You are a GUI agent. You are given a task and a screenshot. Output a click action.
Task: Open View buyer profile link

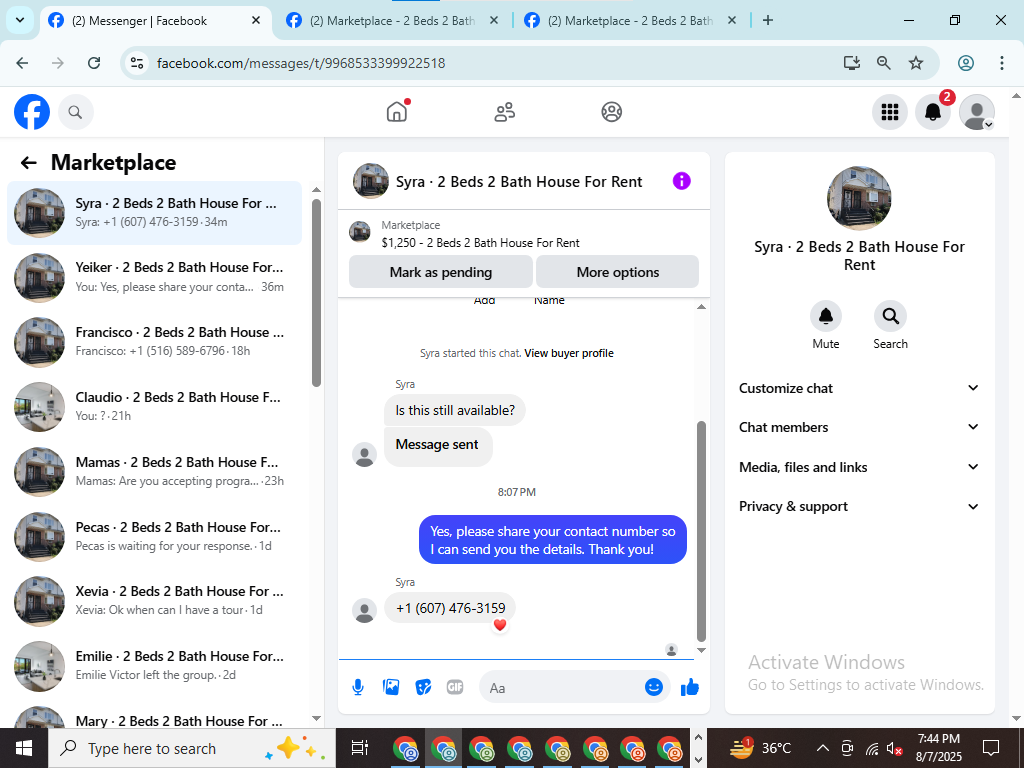[x=569, y=353]
